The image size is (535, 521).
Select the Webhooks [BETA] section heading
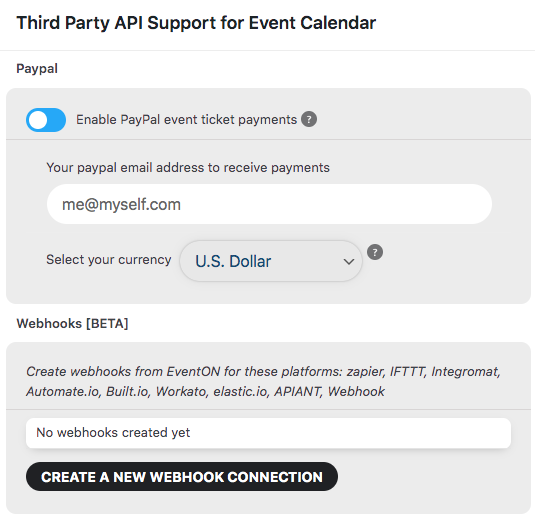(72, 323)
